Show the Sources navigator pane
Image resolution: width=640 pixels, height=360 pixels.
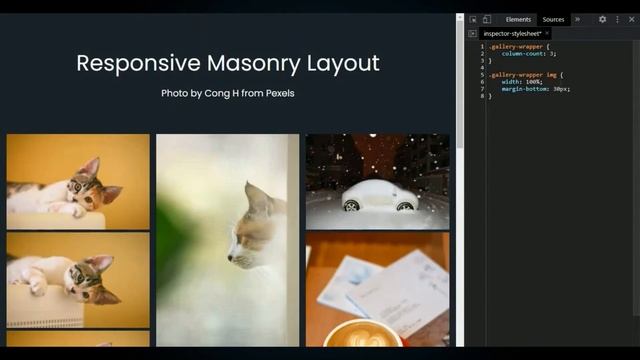click(472, 33)
